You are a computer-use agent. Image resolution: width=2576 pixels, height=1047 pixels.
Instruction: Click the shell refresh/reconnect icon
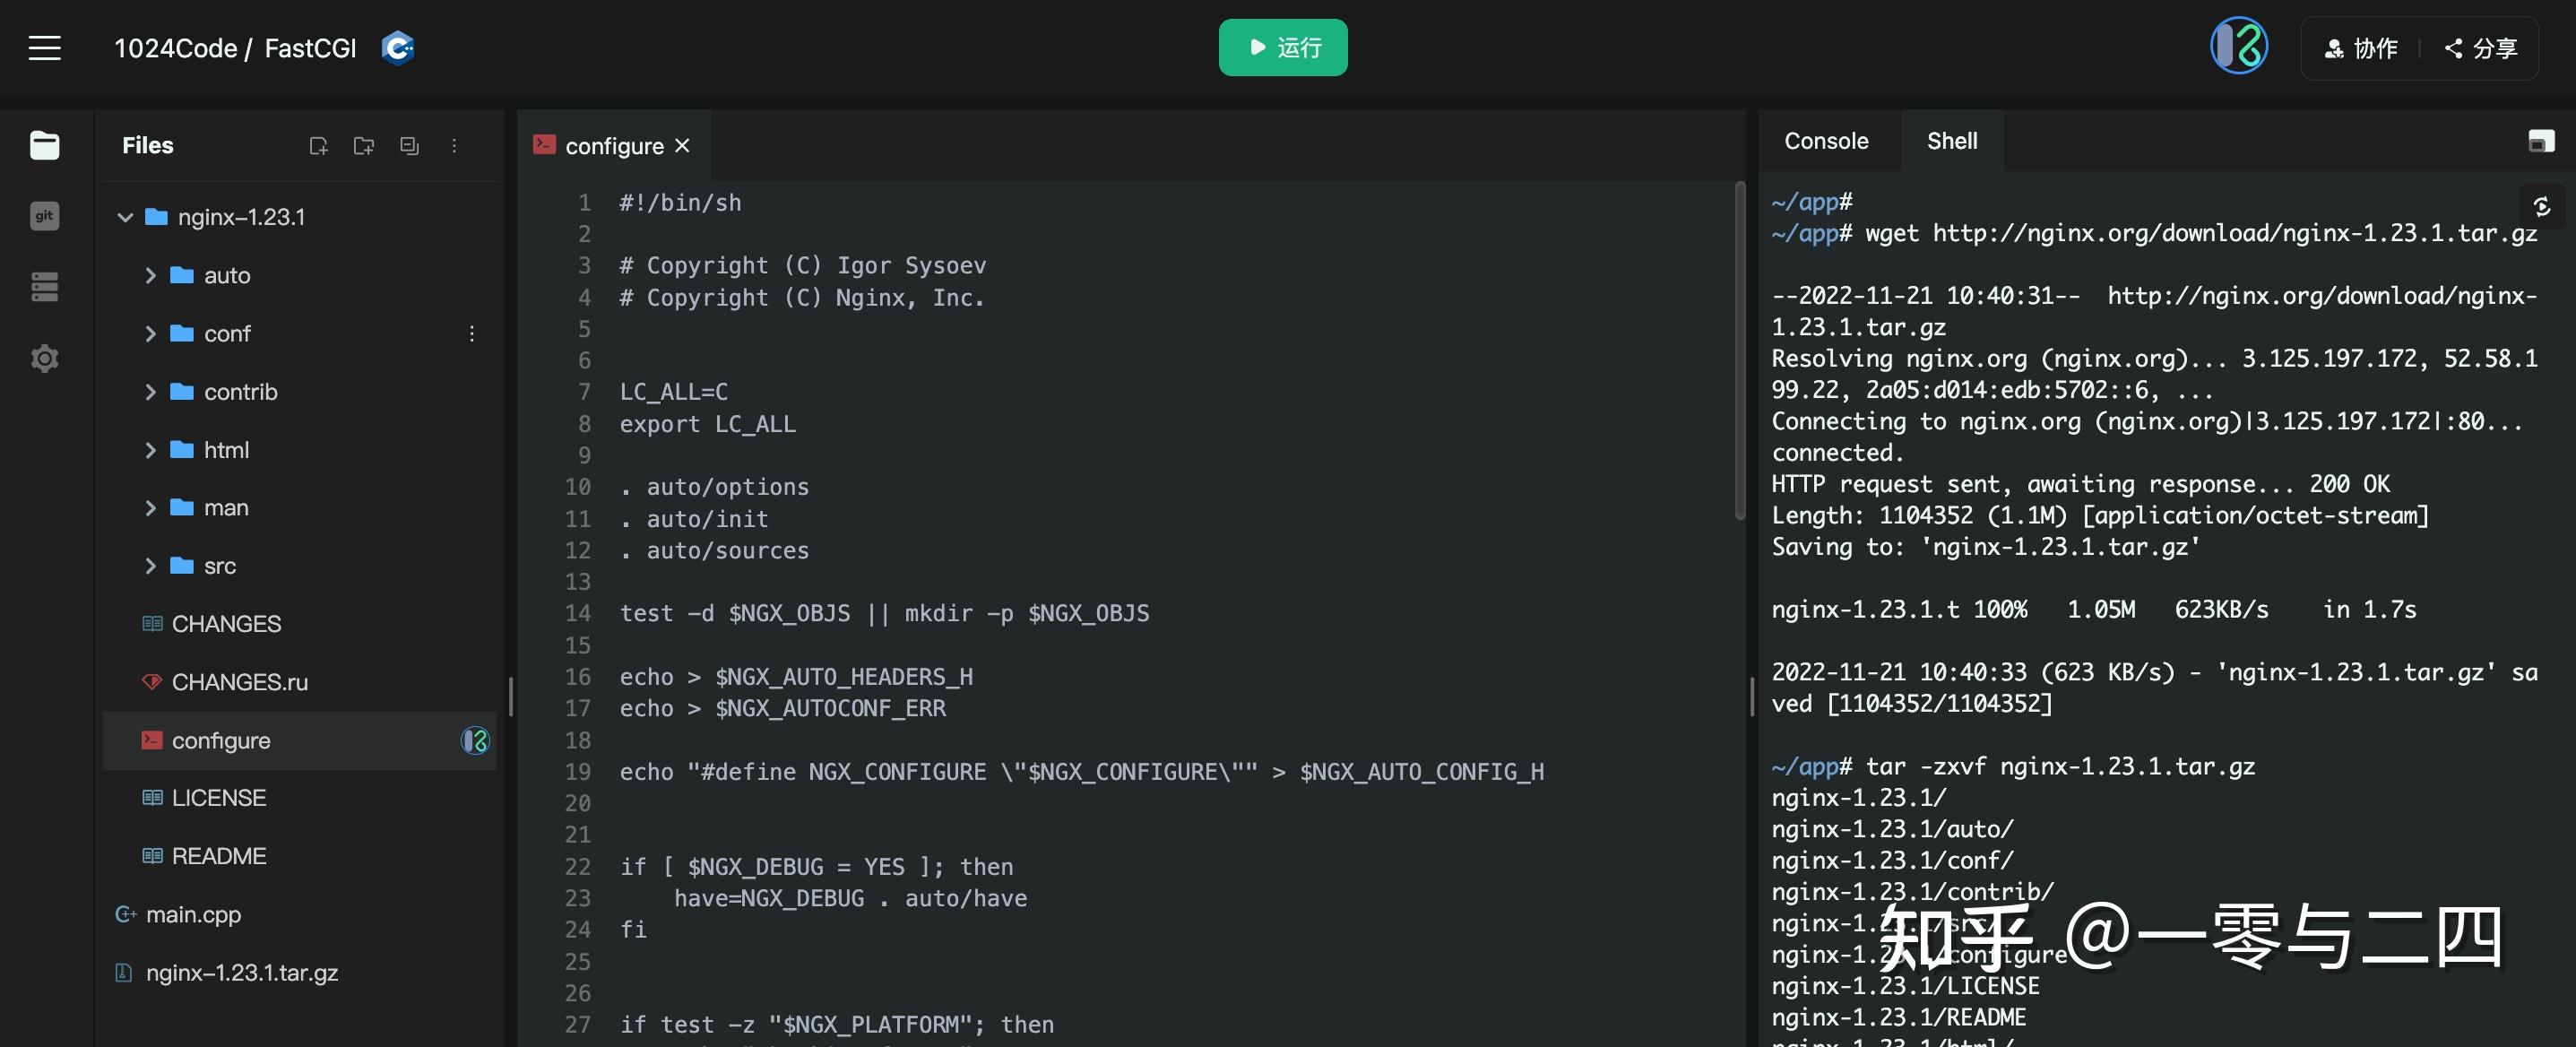click(x=2542, y=206)
